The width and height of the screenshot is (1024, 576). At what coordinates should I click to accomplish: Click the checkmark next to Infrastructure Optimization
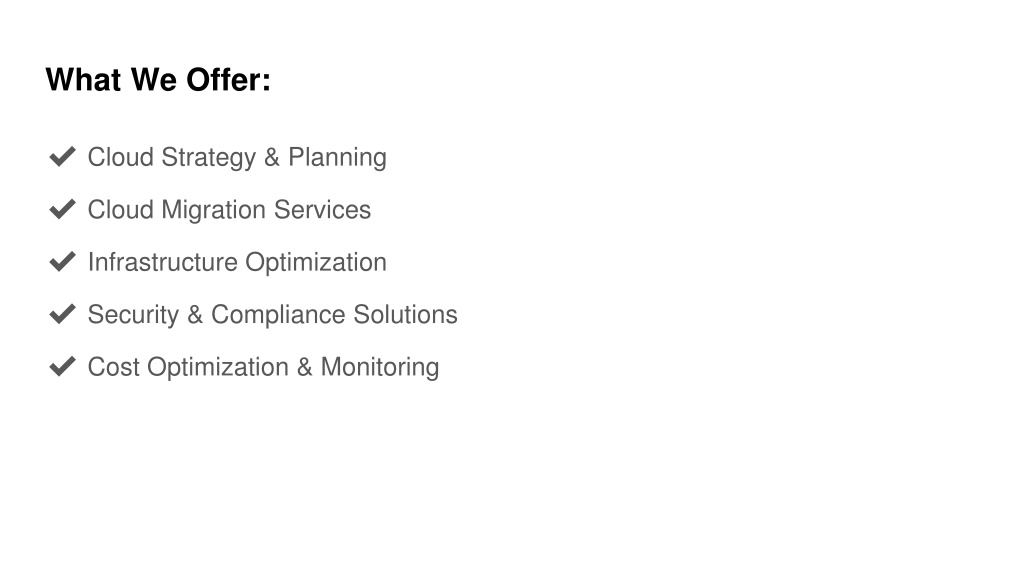pos(63,261)
